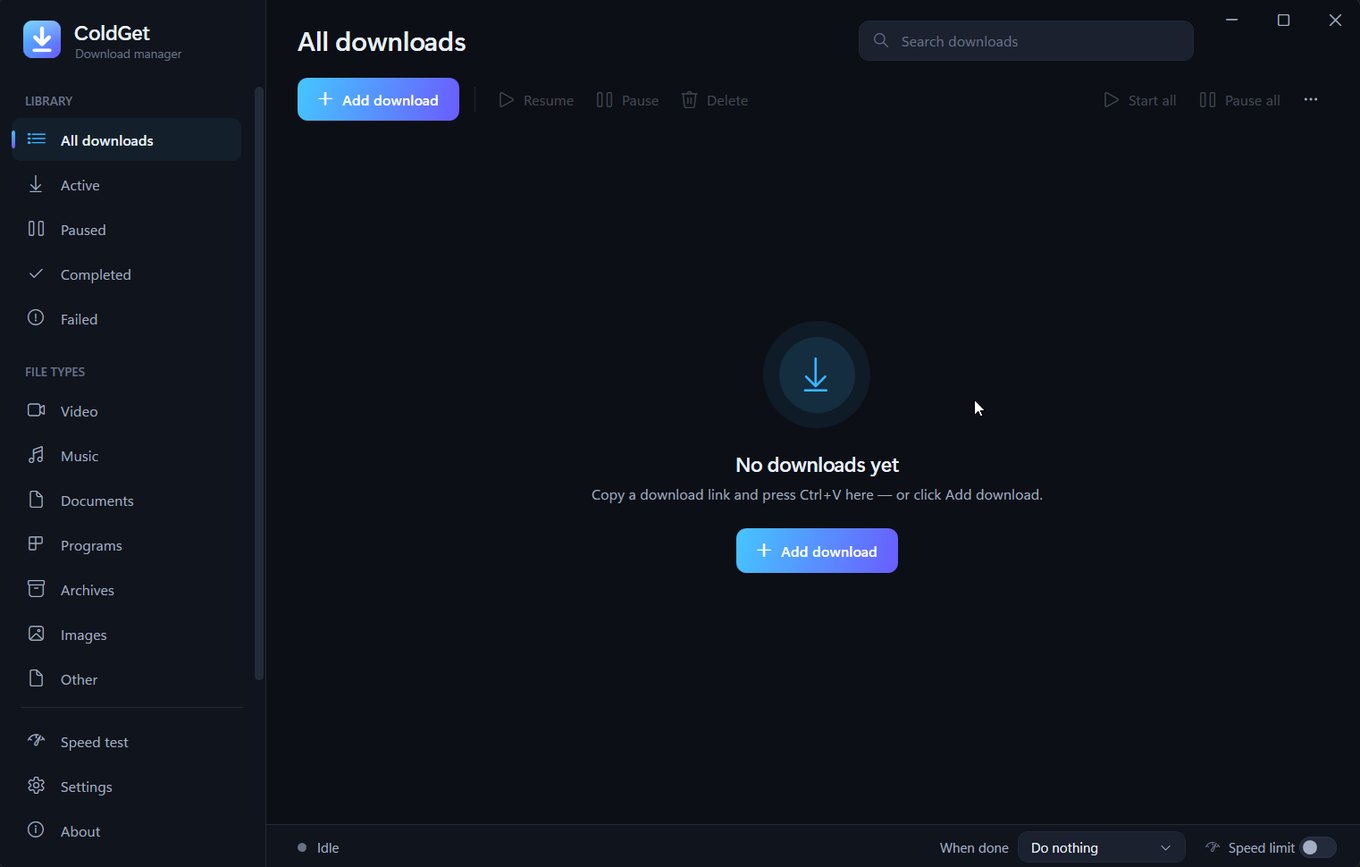Click the large download arrow placeholder icon
Viewport: 1360px width, 867px height.
point(816,374)
